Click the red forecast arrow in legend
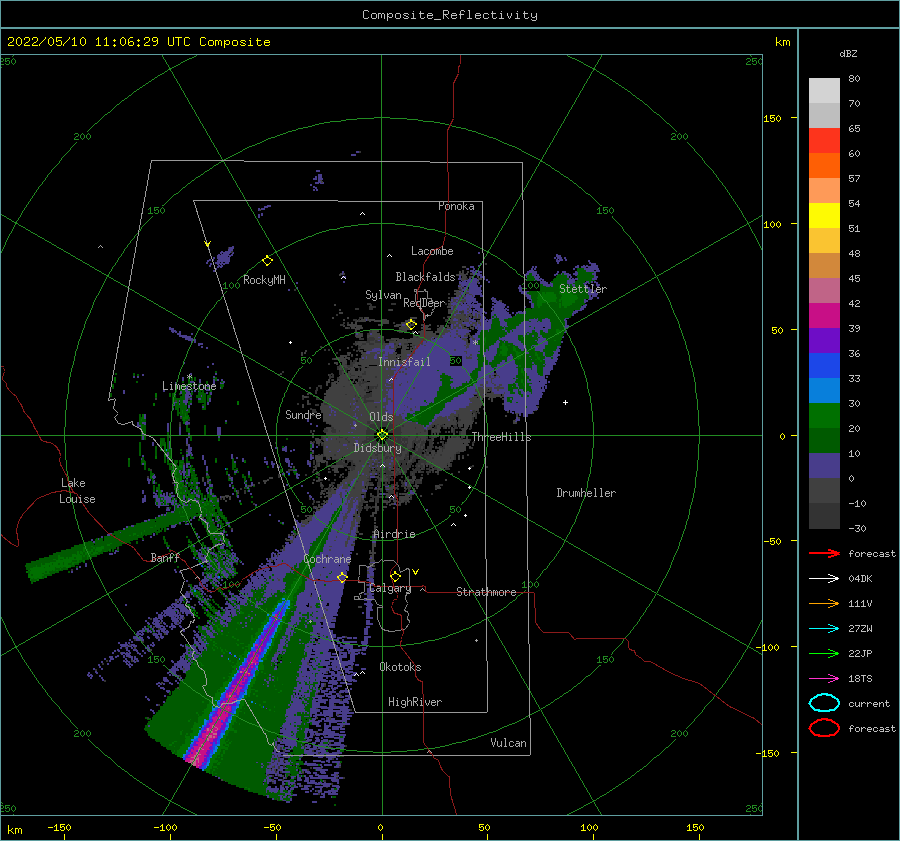The width and height of the screenshot is (900, 841). pos(824,553)
